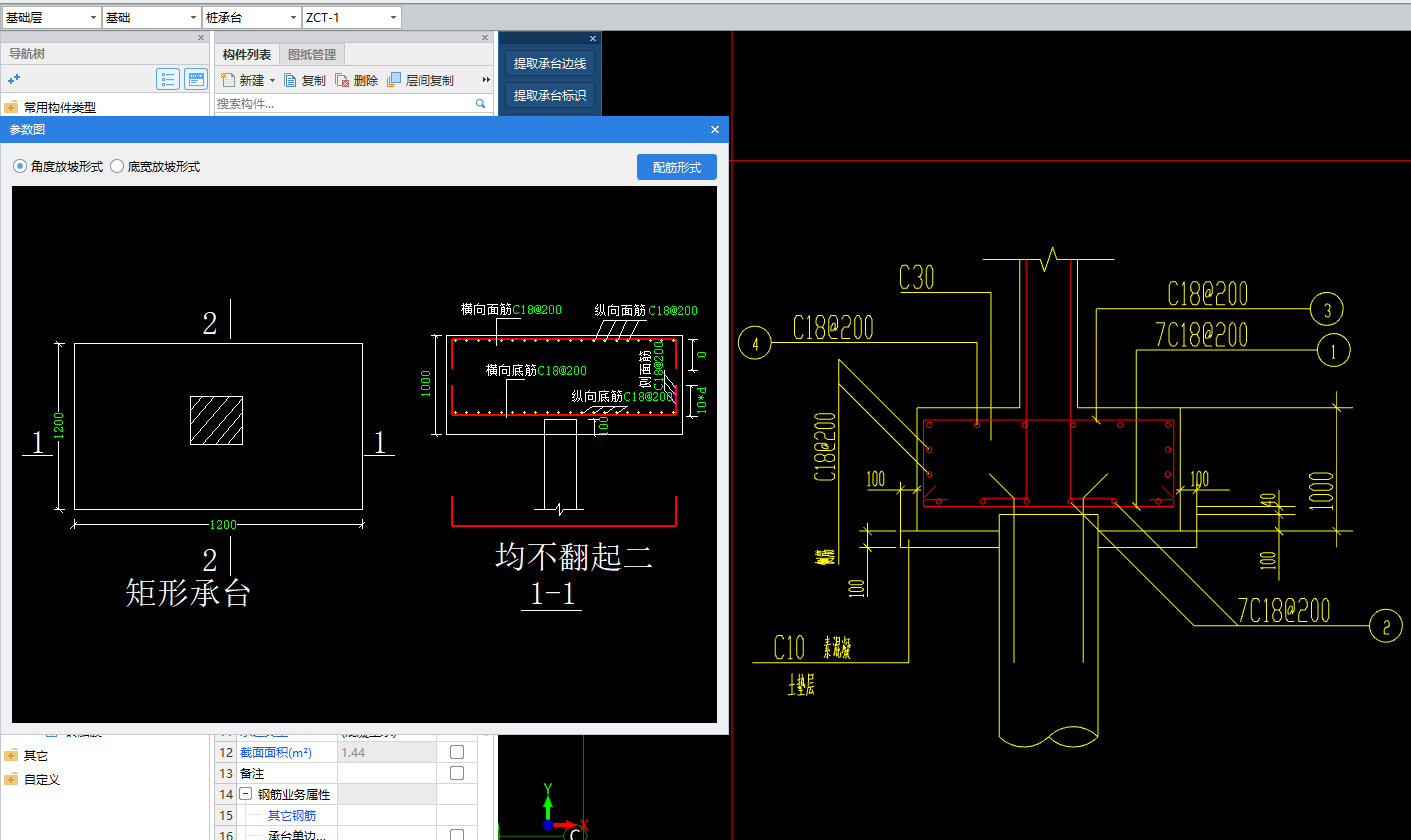Click the C10 label in drawing
Screen dimensions: 1411x840
[790, 648]
